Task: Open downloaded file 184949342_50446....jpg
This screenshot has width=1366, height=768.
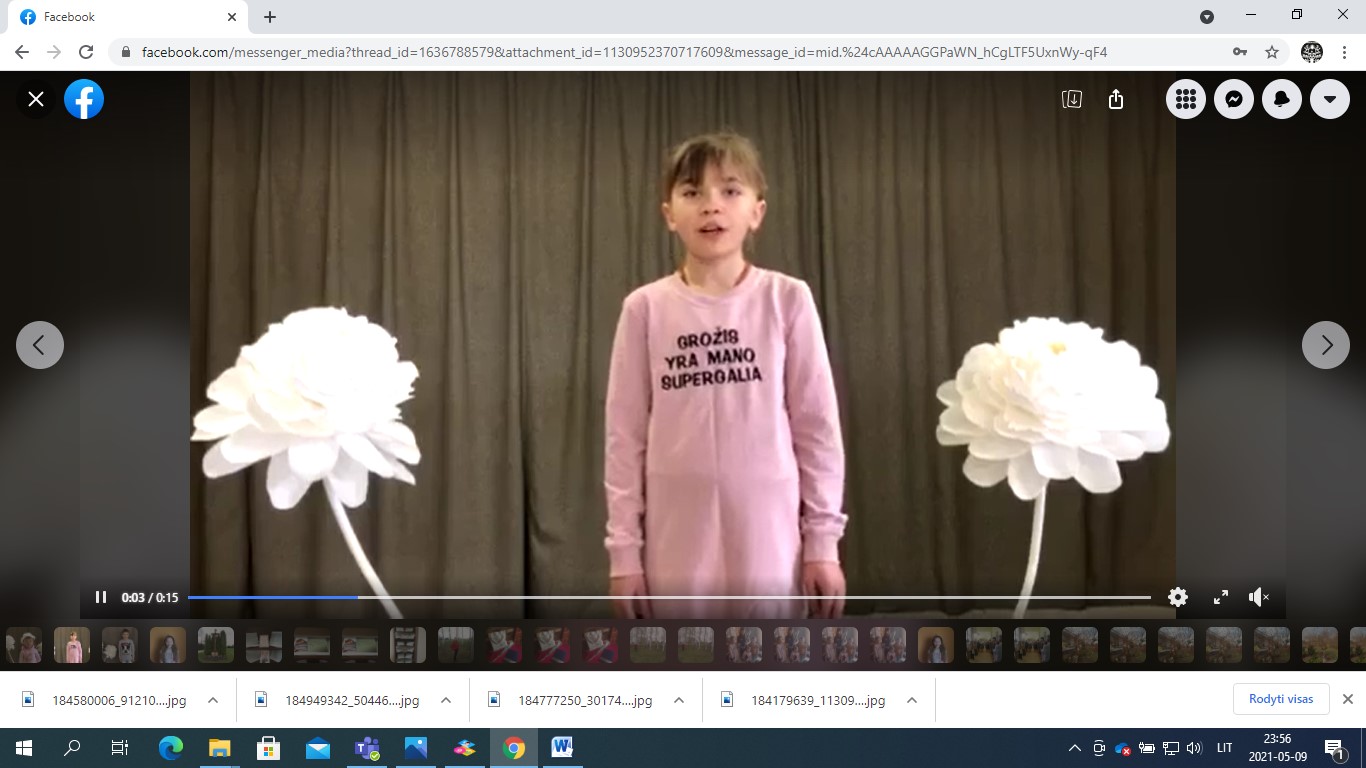Action: point(339,700)
